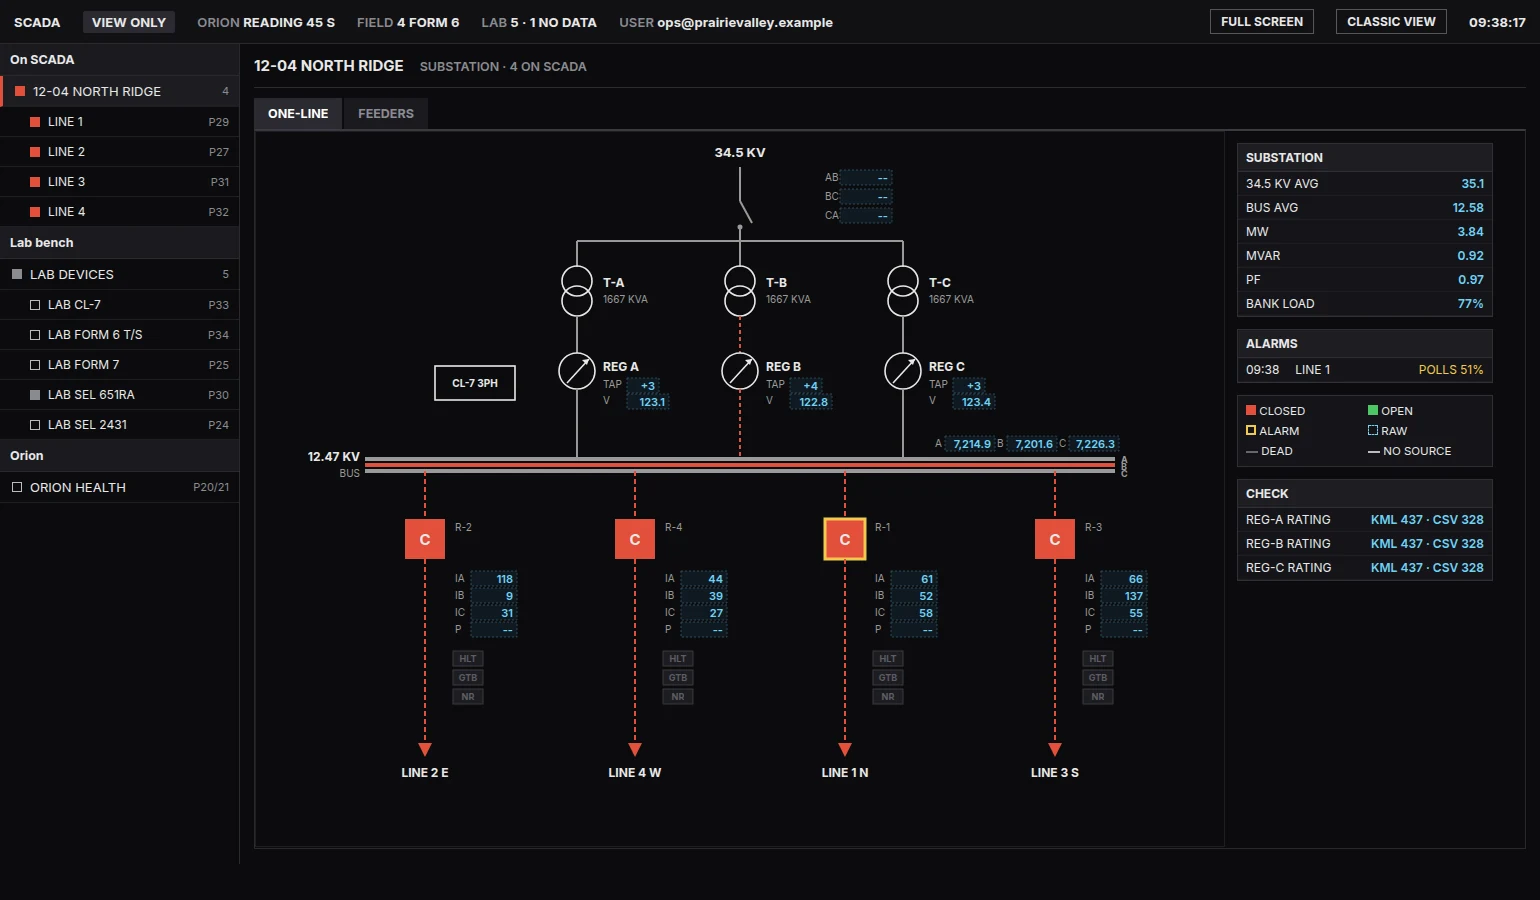Click the LINE 3 S feeder arrow
This screenshot has width=1540, height=900.
[x=1055, y=749]
